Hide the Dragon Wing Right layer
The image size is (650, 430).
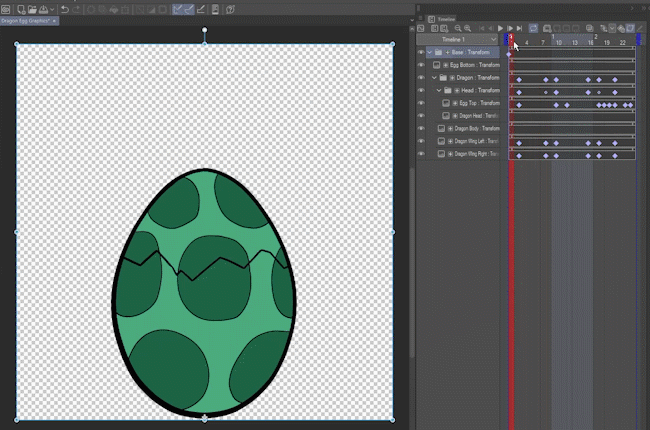421,155
